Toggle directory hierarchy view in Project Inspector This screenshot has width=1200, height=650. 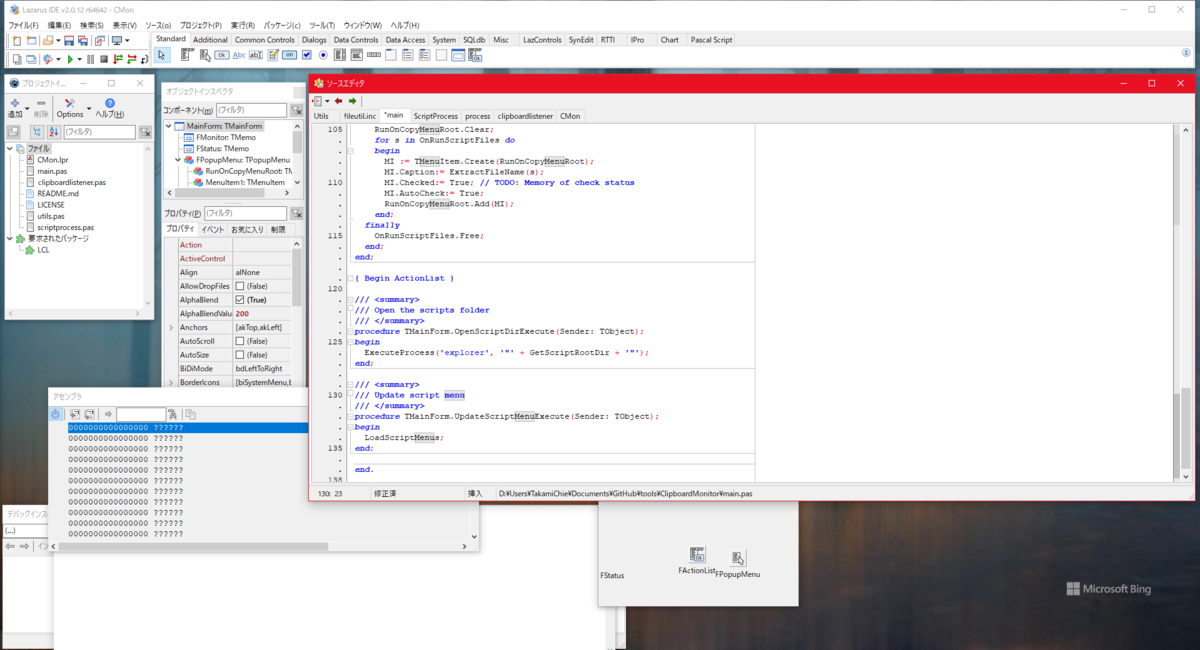tap(37, 132)
